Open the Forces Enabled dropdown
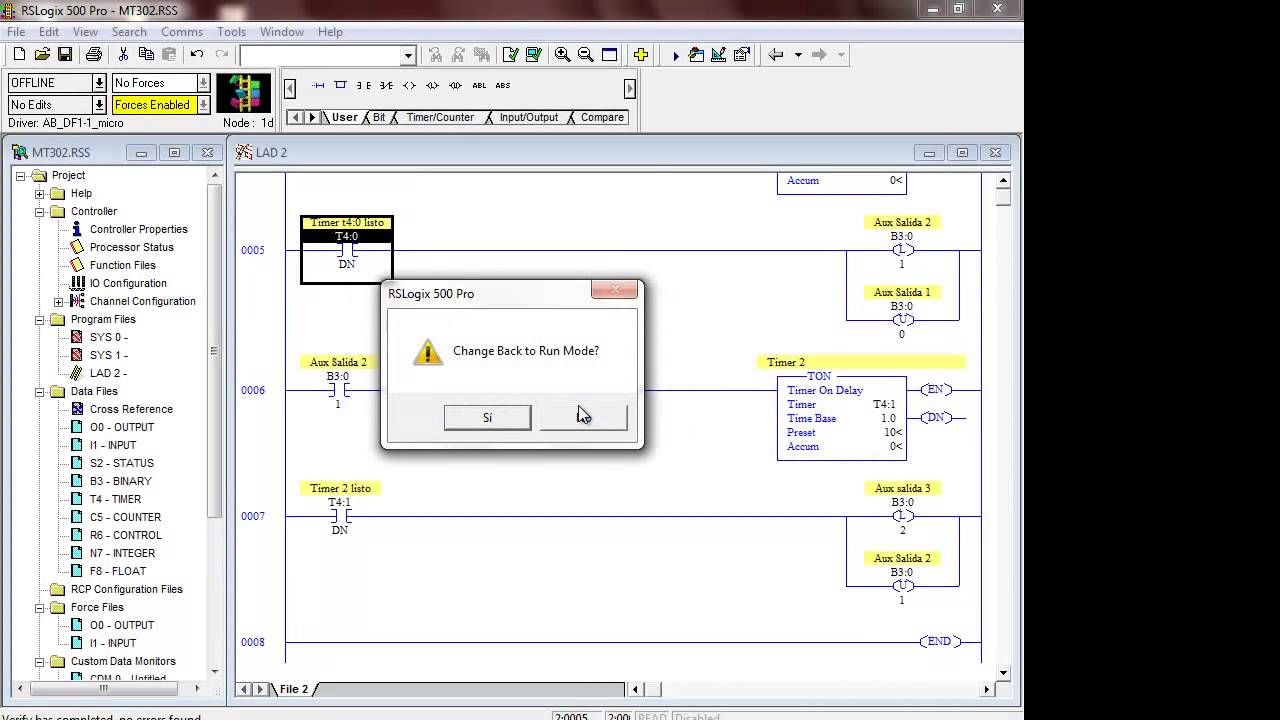The height and width of the screenshot is (720, 1280). coord(203,105)
